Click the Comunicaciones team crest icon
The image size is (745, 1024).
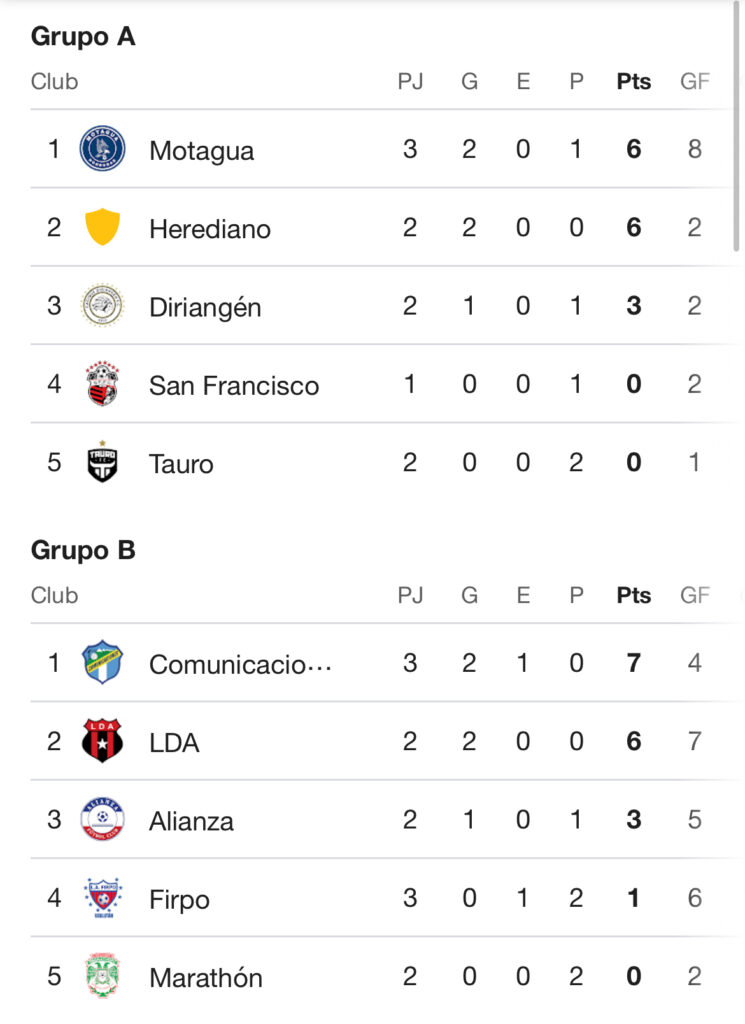(102, 663)
